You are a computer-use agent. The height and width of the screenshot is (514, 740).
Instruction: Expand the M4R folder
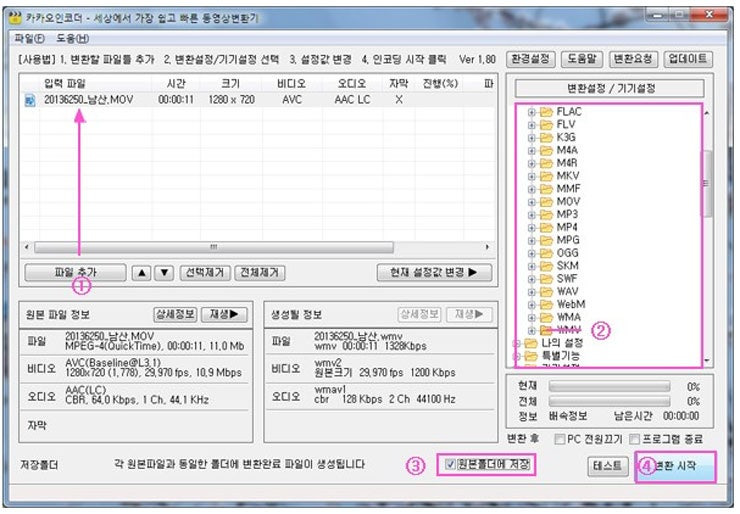[531, 163]
